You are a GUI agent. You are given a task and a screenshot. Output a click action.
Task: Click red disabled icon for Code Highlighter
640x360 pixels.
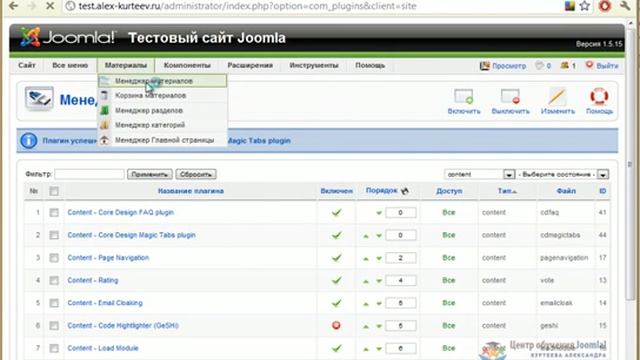click(336, 326)
